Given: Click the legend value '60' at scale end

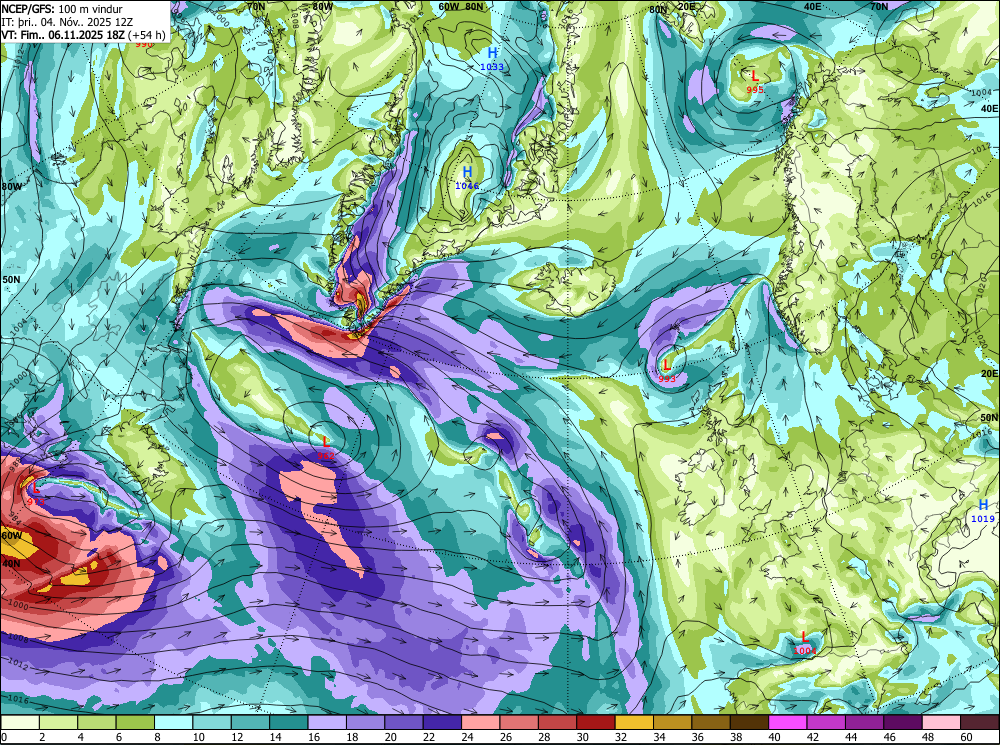Looking at the screenshot, I should click(x=966, y=737).
